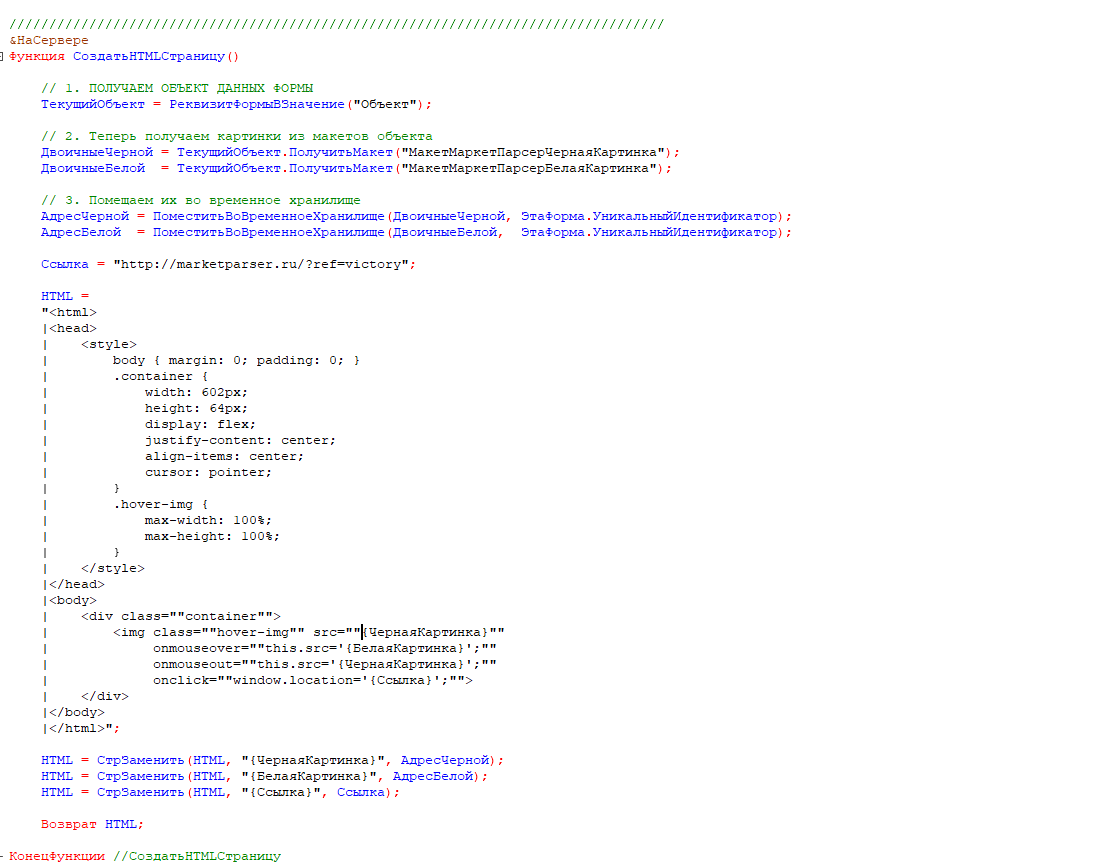
Task: Click the closing </head> tag
Action: (77, 584)
